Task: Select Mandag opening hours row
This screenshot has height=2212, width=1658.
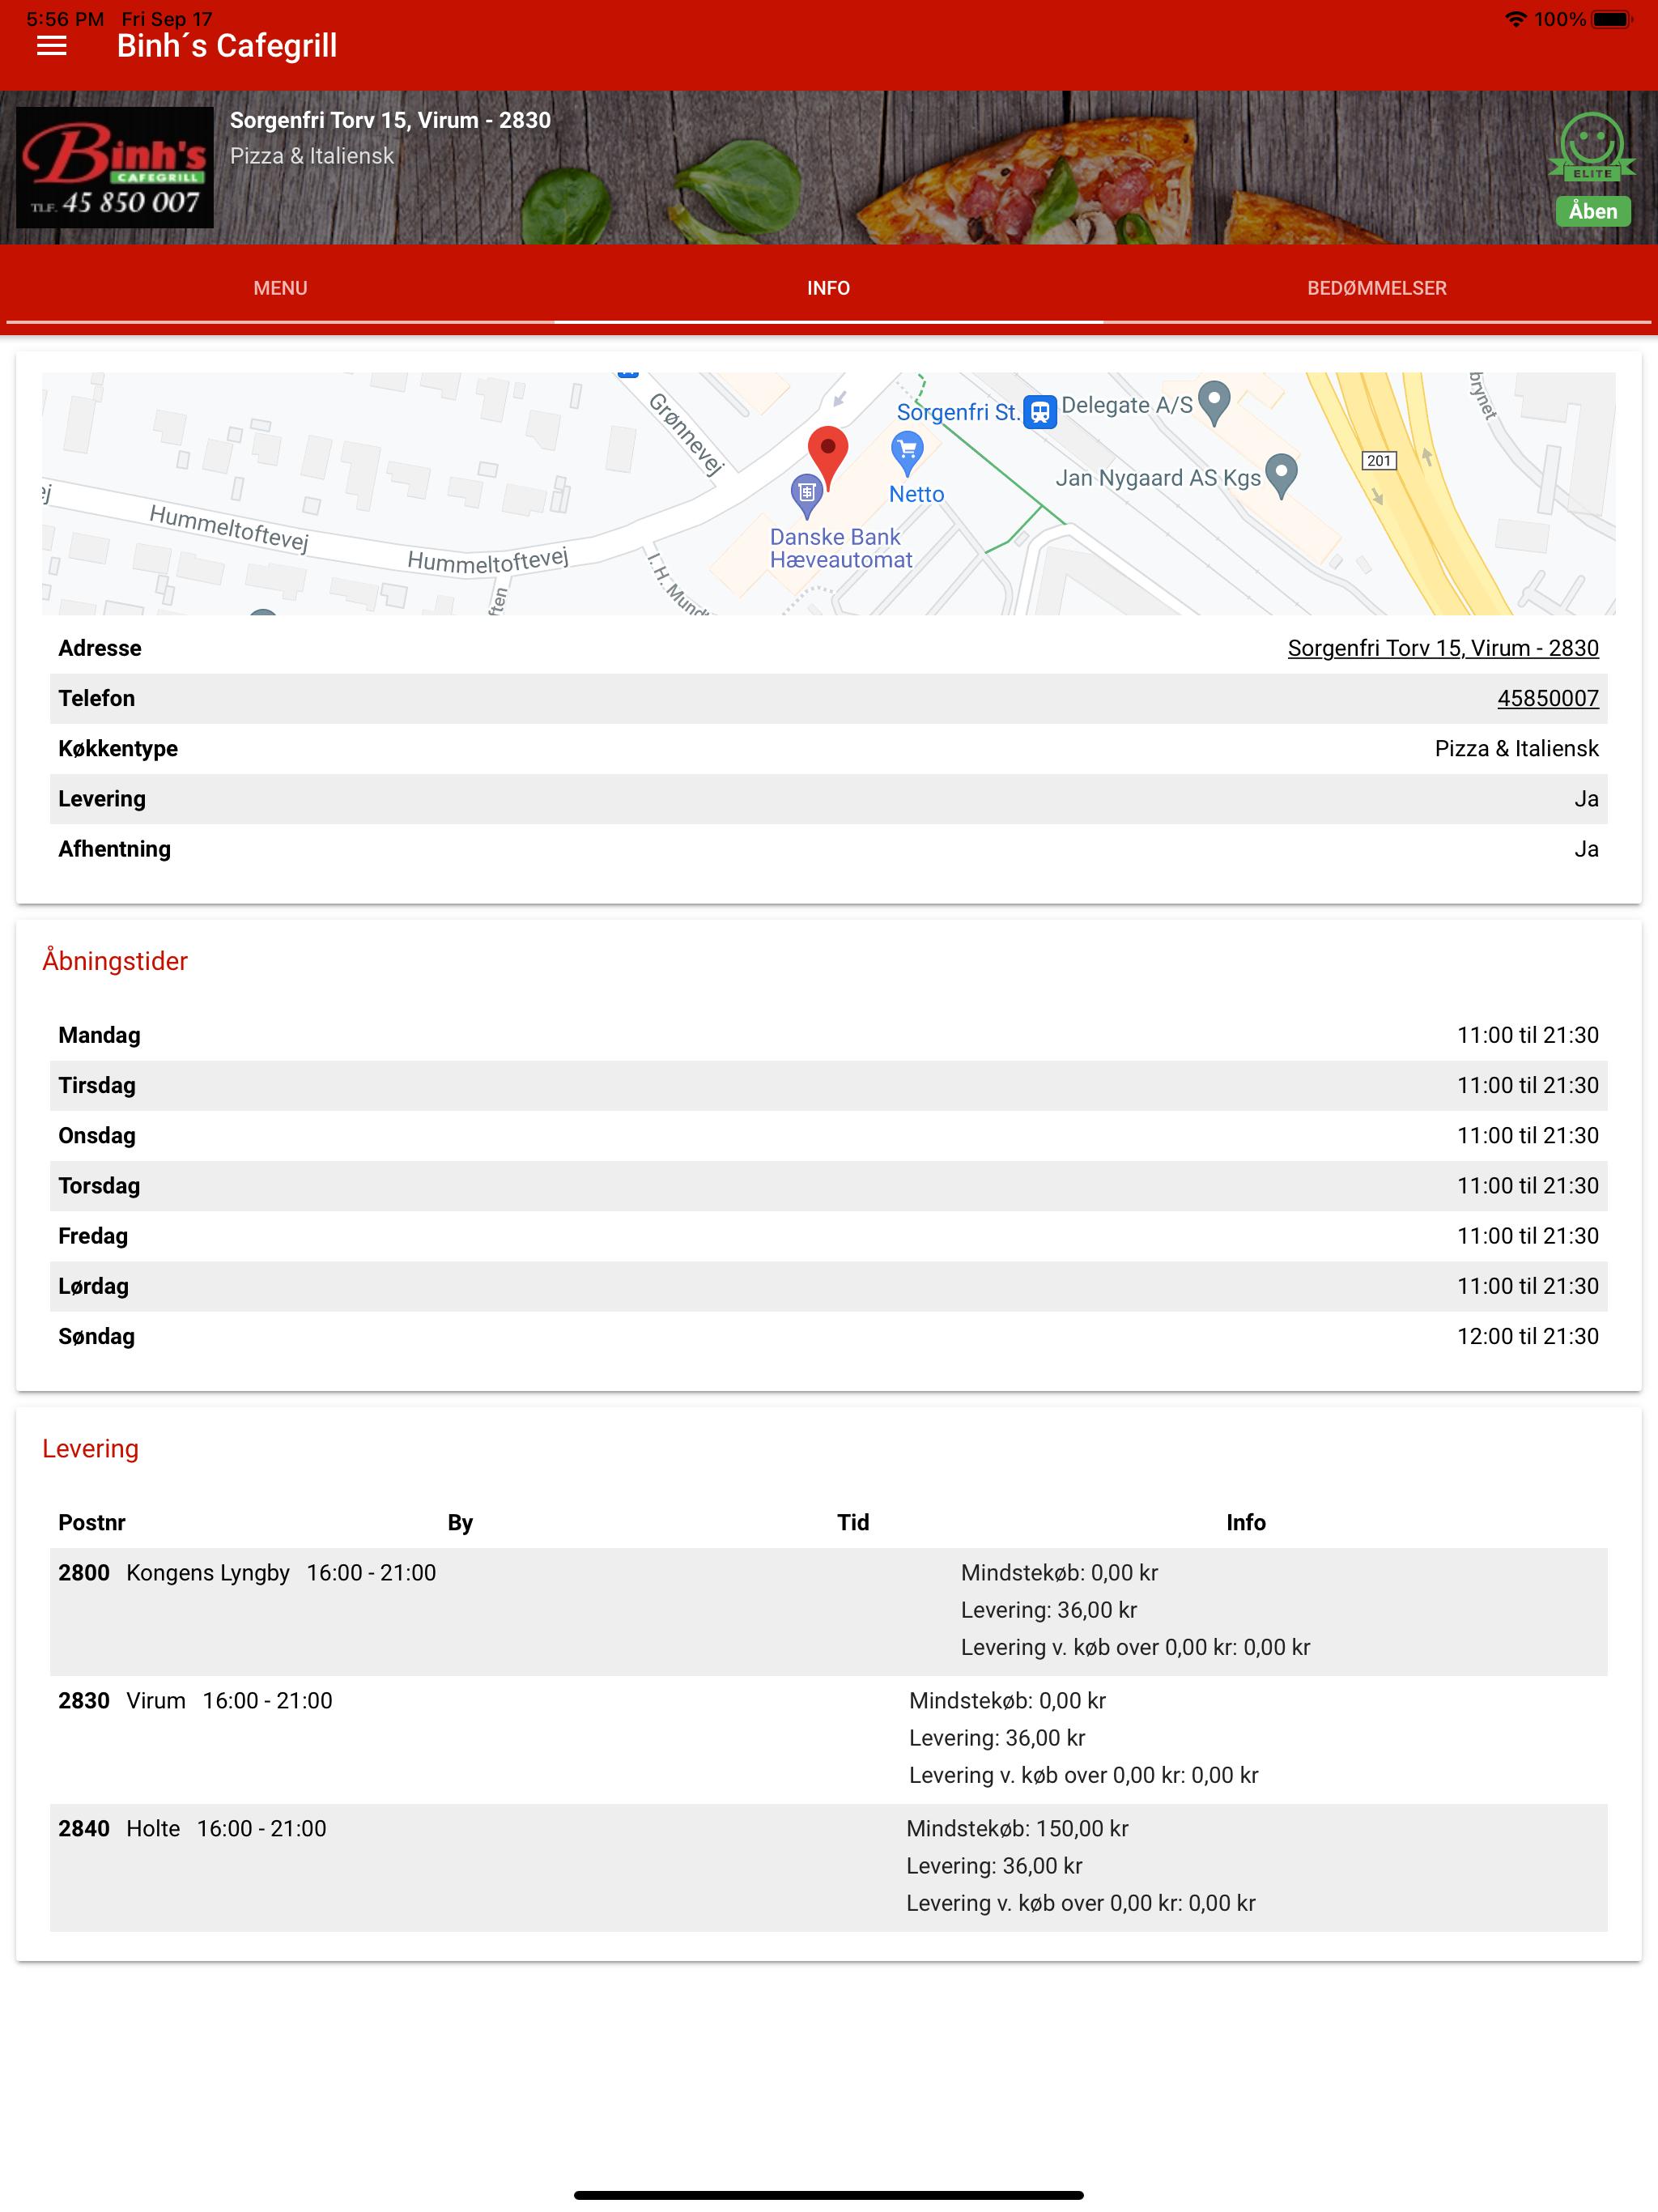Action: point(828,1035)
